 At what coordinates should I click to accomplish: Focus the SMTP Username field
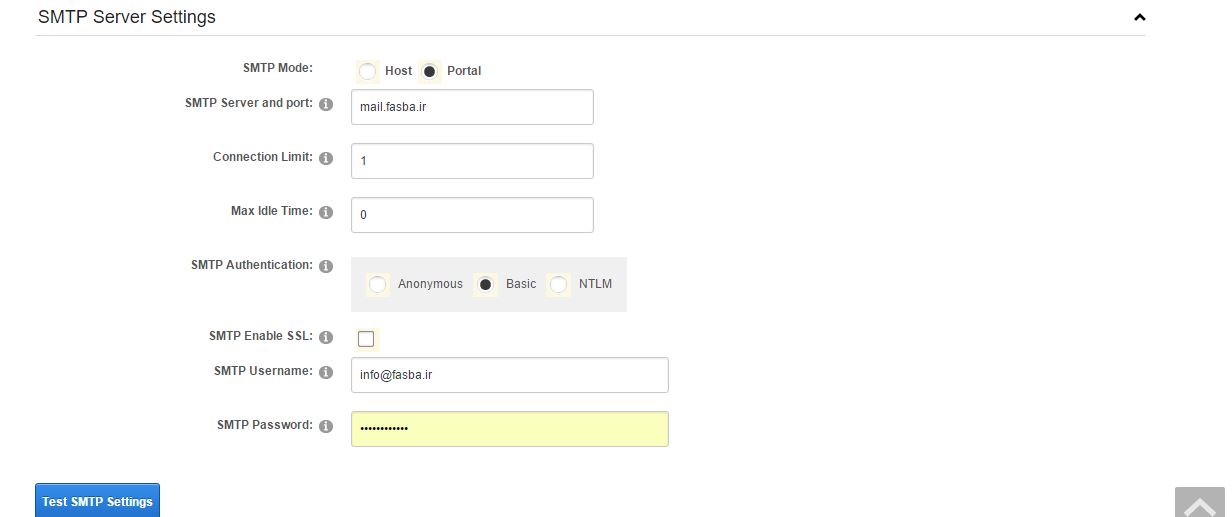tap(510, 375)
